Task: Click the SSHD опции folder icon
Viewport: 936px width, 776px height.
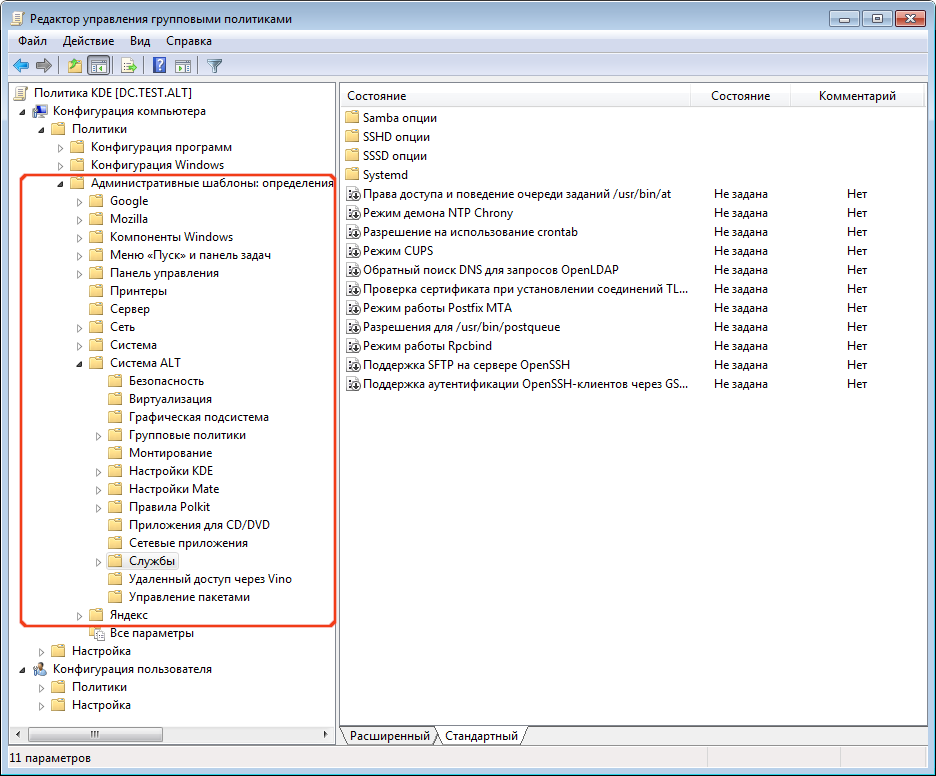Action: 352,137
